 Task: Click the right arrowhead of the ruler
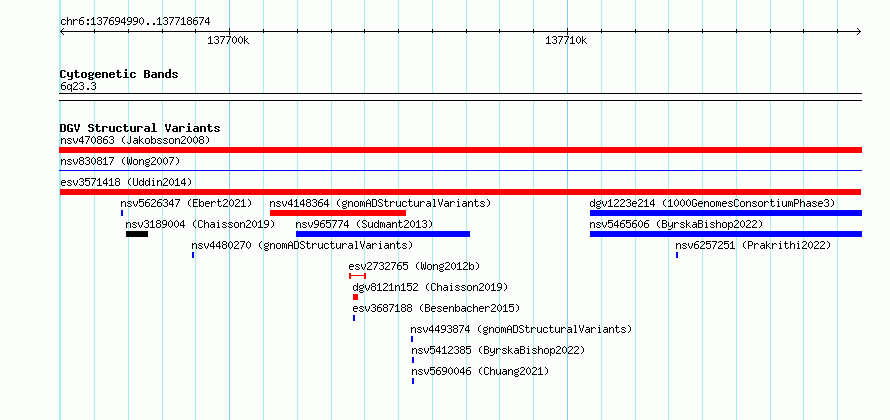tap(859, 31)
